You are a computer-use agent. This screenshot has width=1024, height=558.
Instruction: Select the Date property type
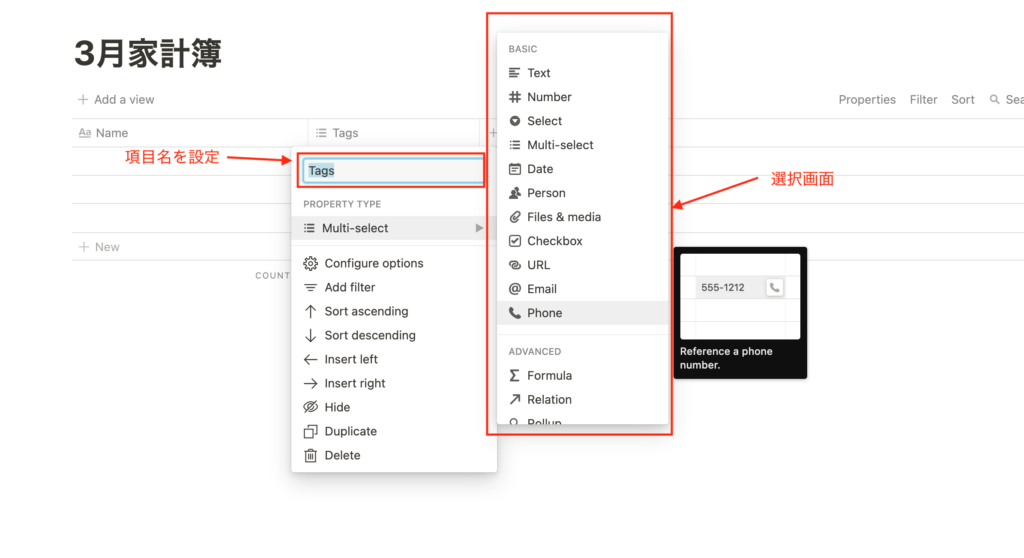582,169
